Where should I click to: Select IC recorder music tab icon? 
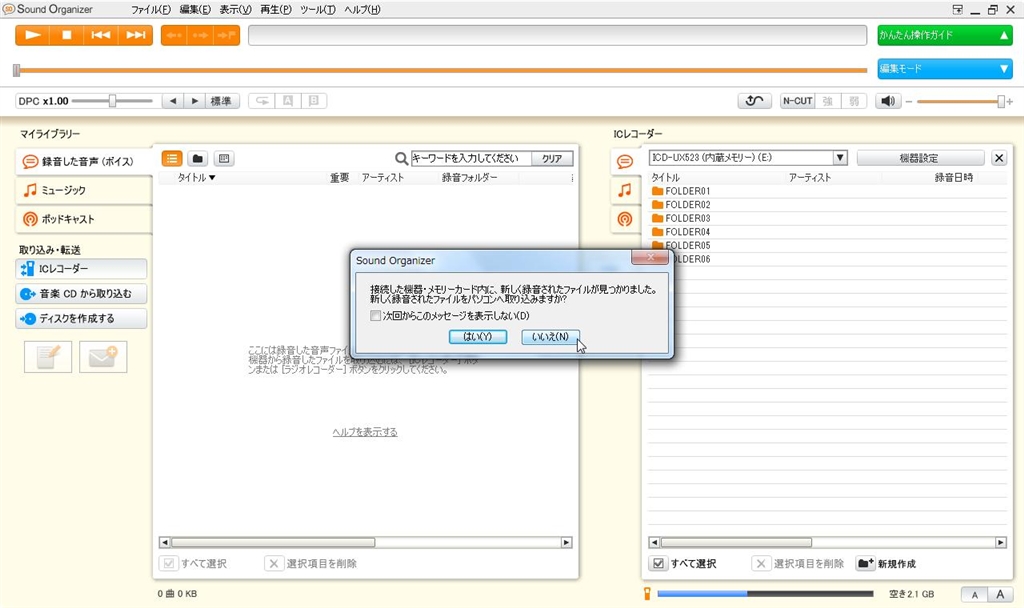coord(625,190)
